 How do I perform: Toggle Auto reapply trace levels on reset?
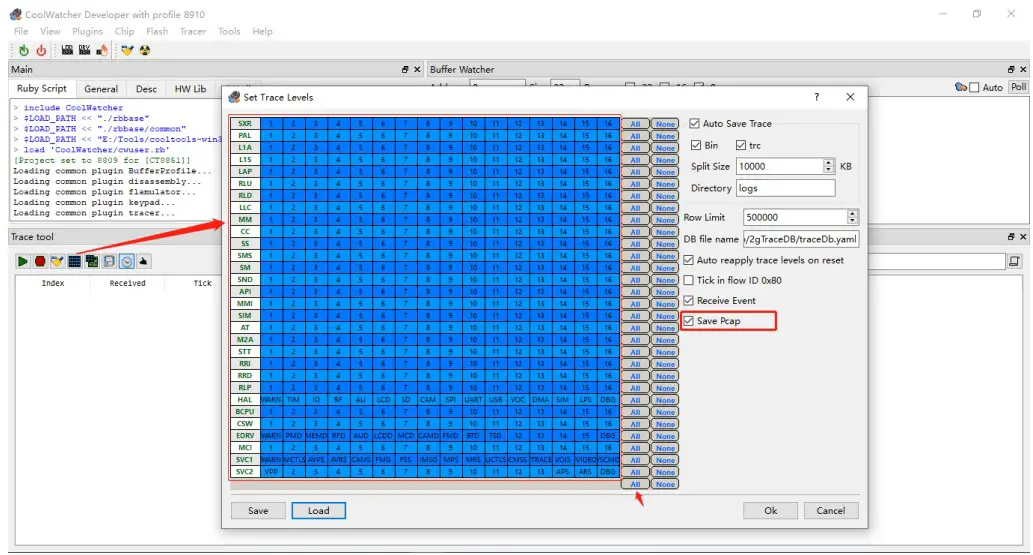688,260
